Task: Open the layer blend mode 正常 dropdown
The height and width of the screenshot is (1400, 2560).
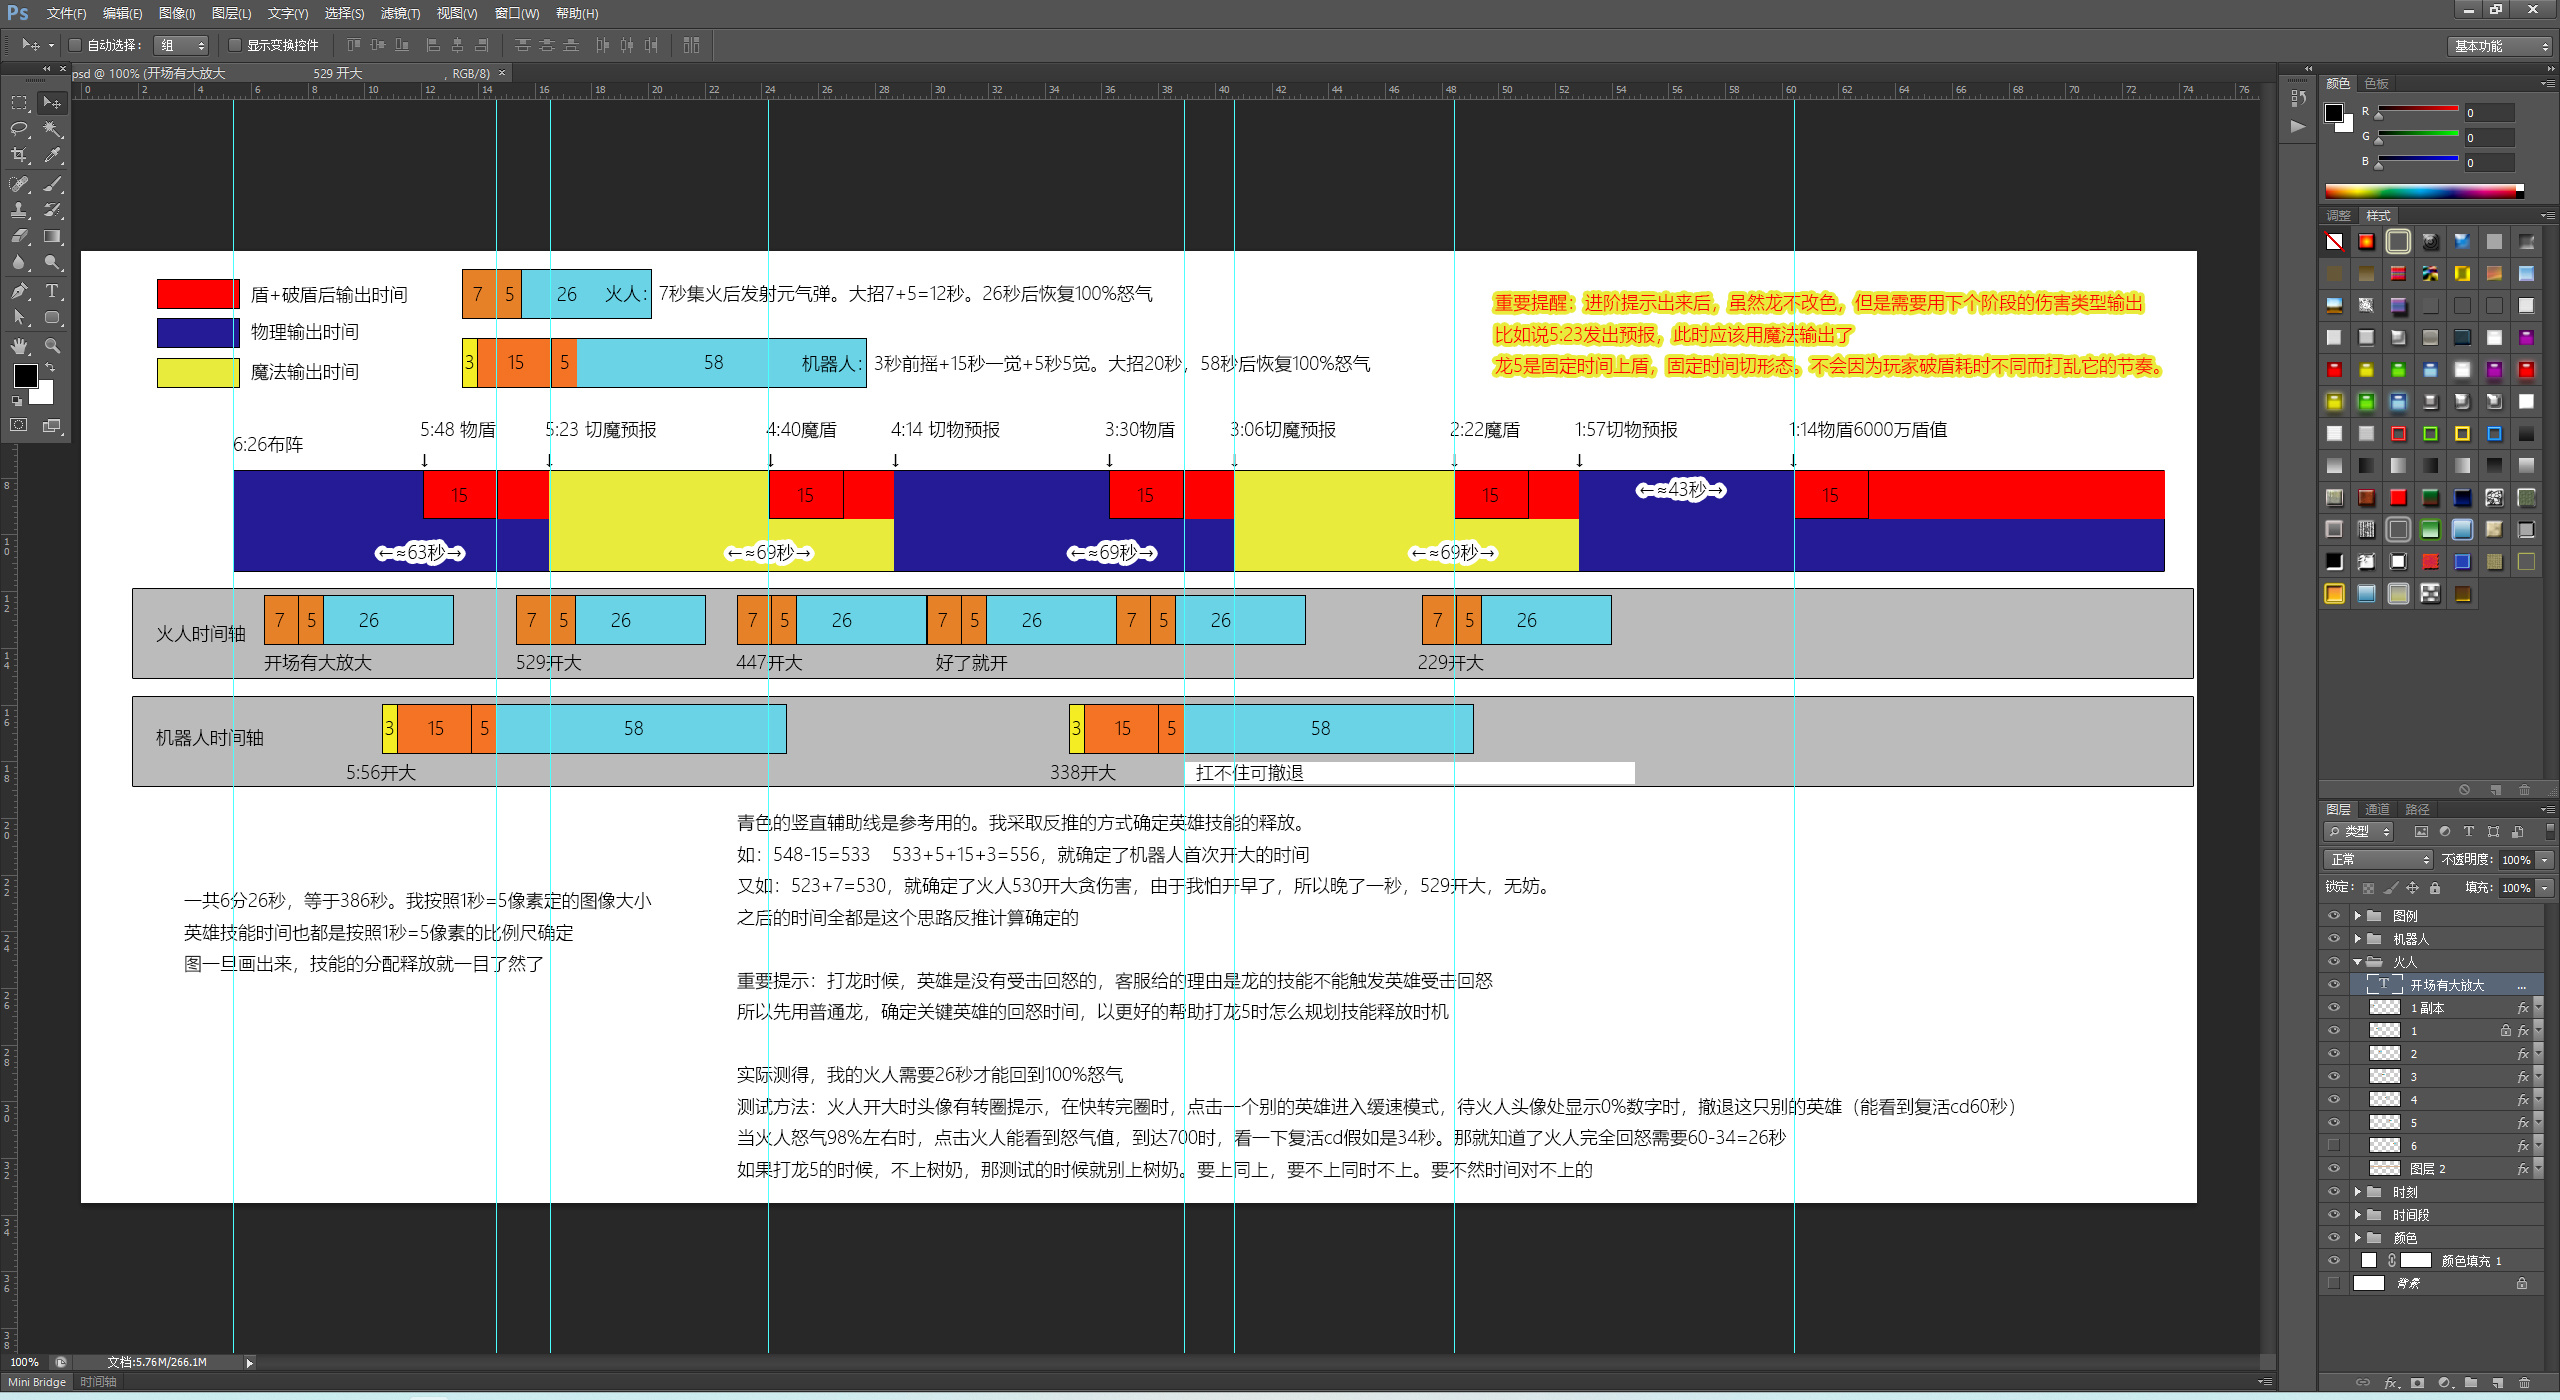Action: 2378,859
